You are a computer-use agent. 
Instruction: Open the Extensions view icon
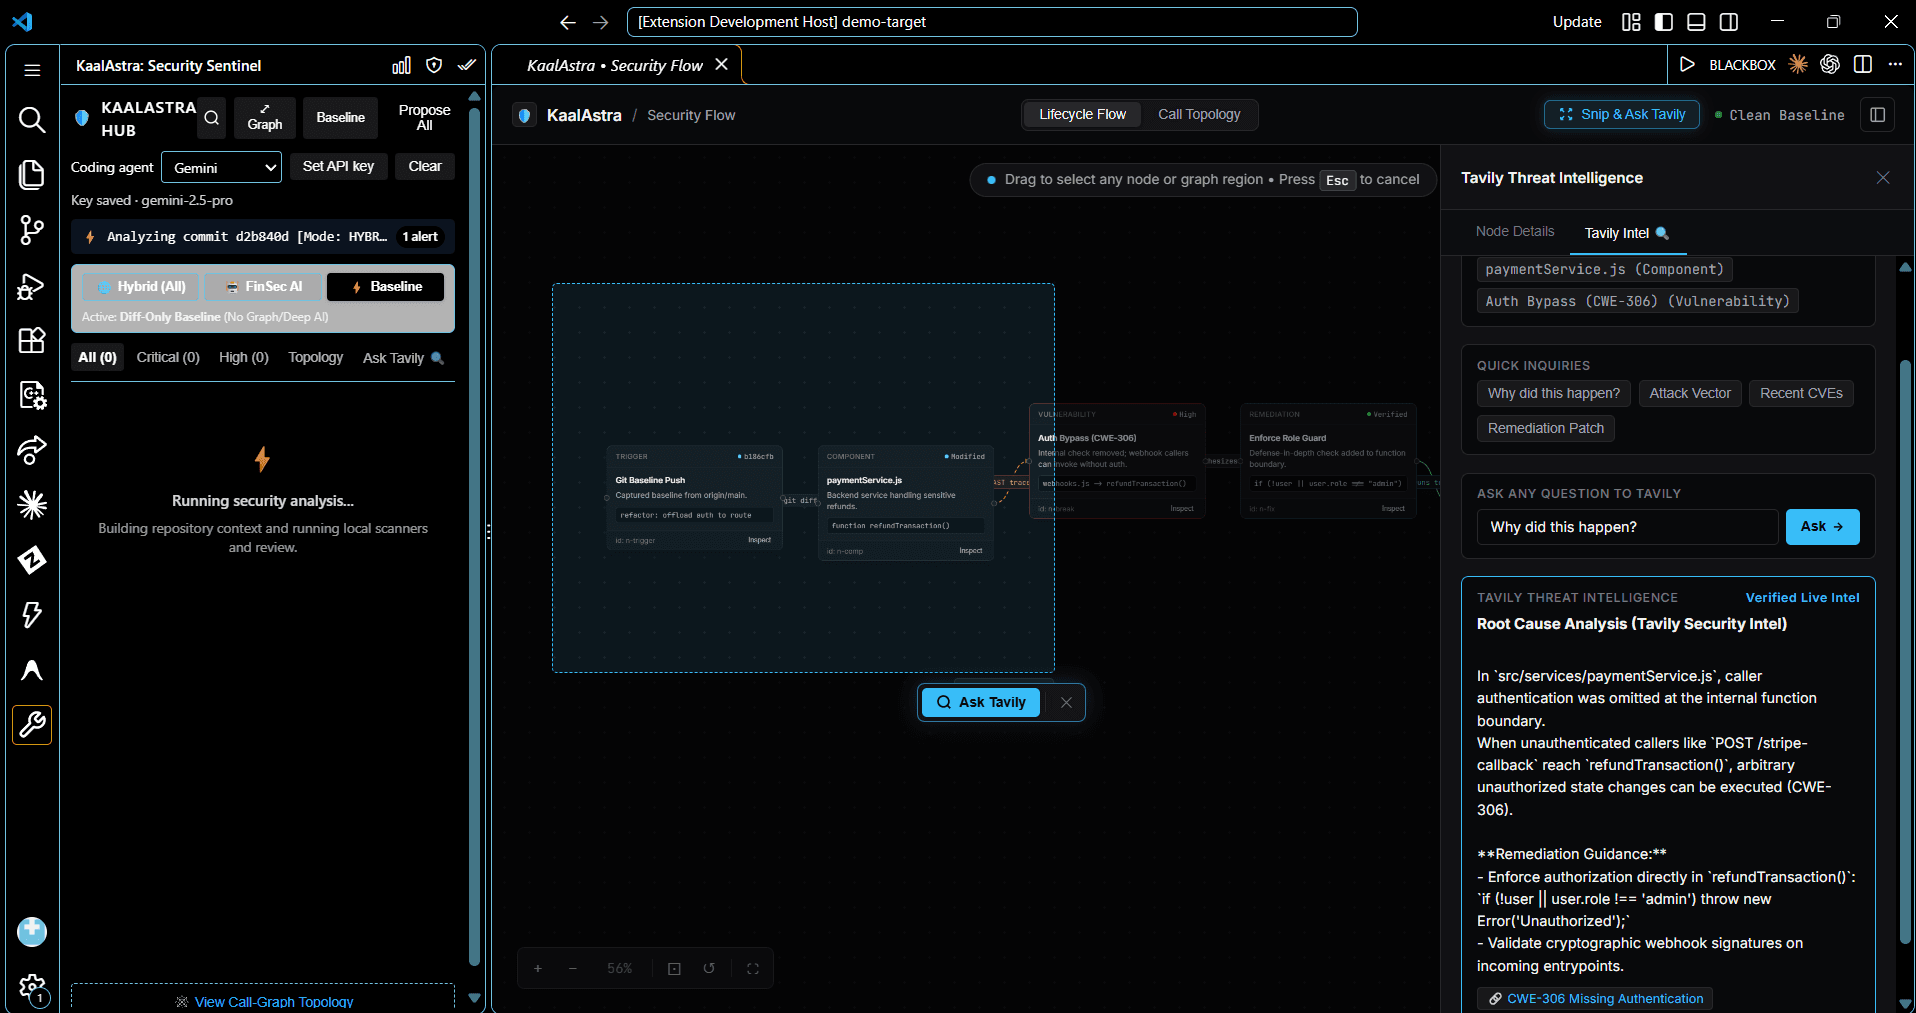pyautogui.click(x=32, y=341)
